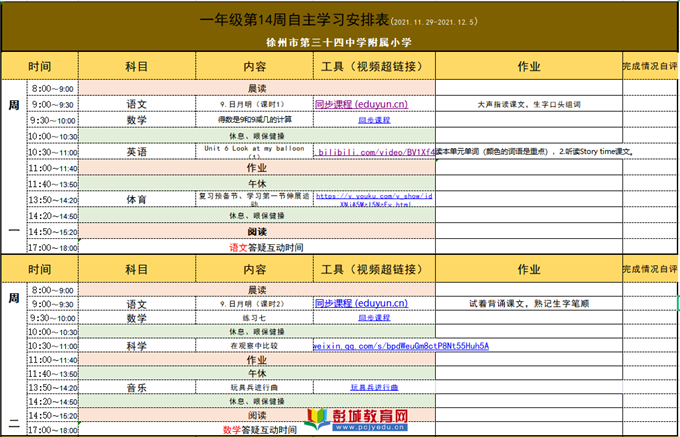Viewport: 680px width, 437px height.
Task: Select the content cell 在观察中比较
Action: point(254,346)
